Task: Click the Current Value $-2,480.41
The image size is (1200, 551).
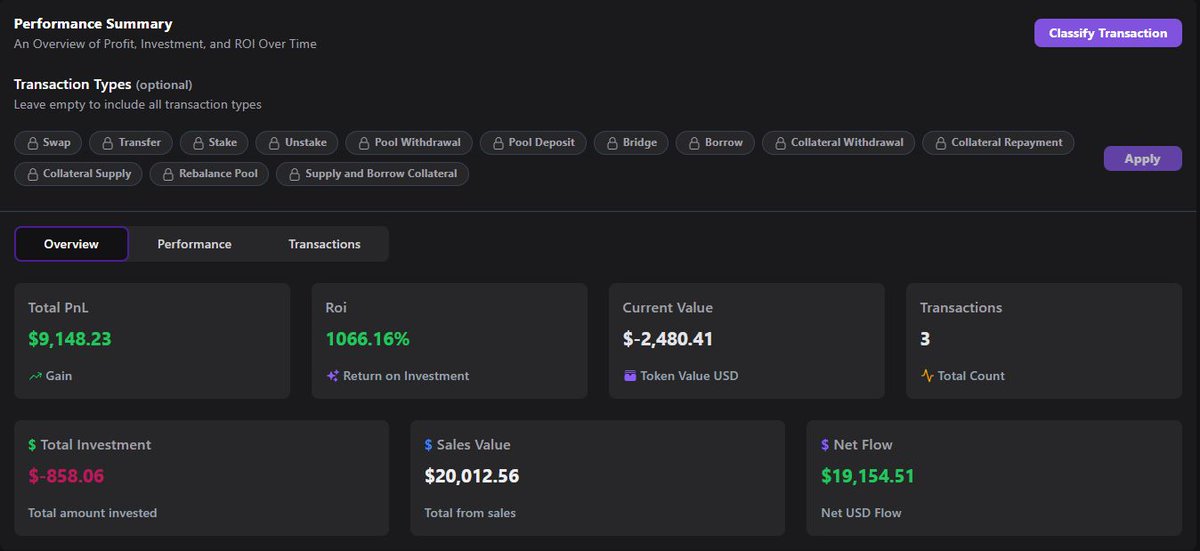Action: (667, 339)
